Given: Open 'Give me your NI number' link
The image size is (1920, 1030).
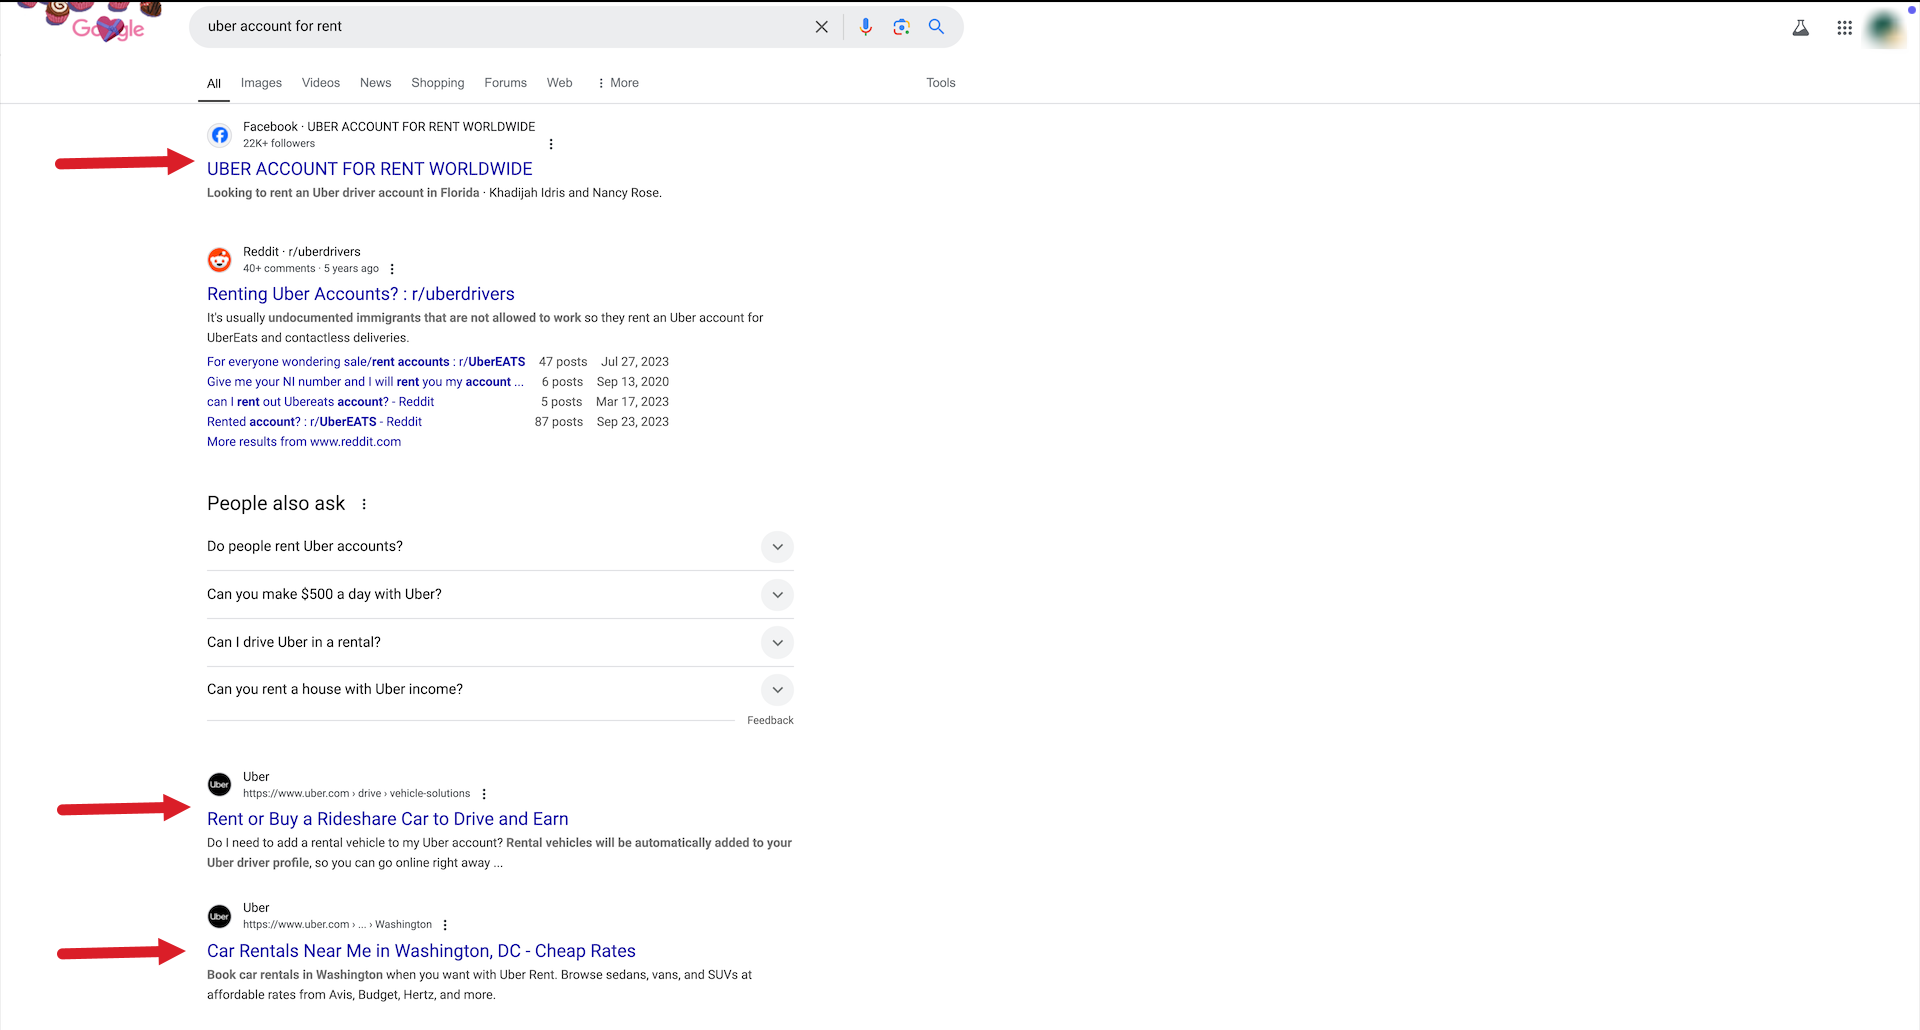Looking at the screenshot, I should 365,382.
